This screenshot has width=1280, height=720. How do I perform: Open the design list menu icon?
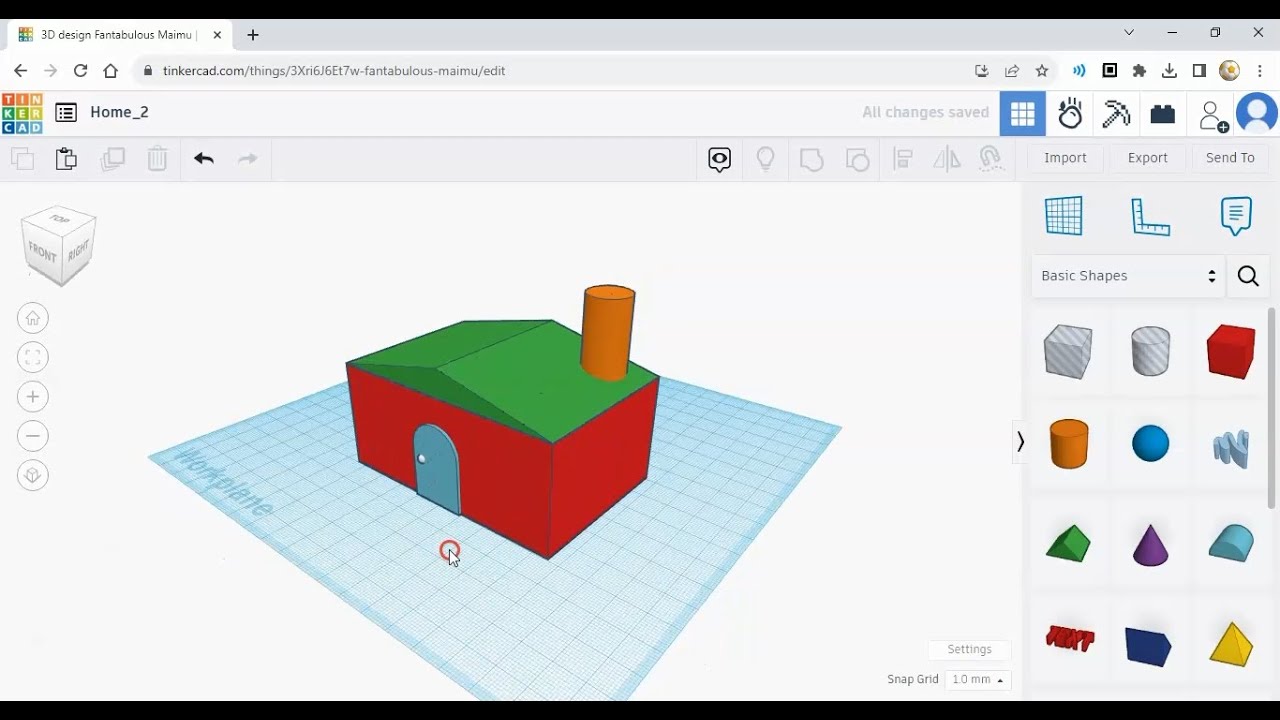[66, 112]
